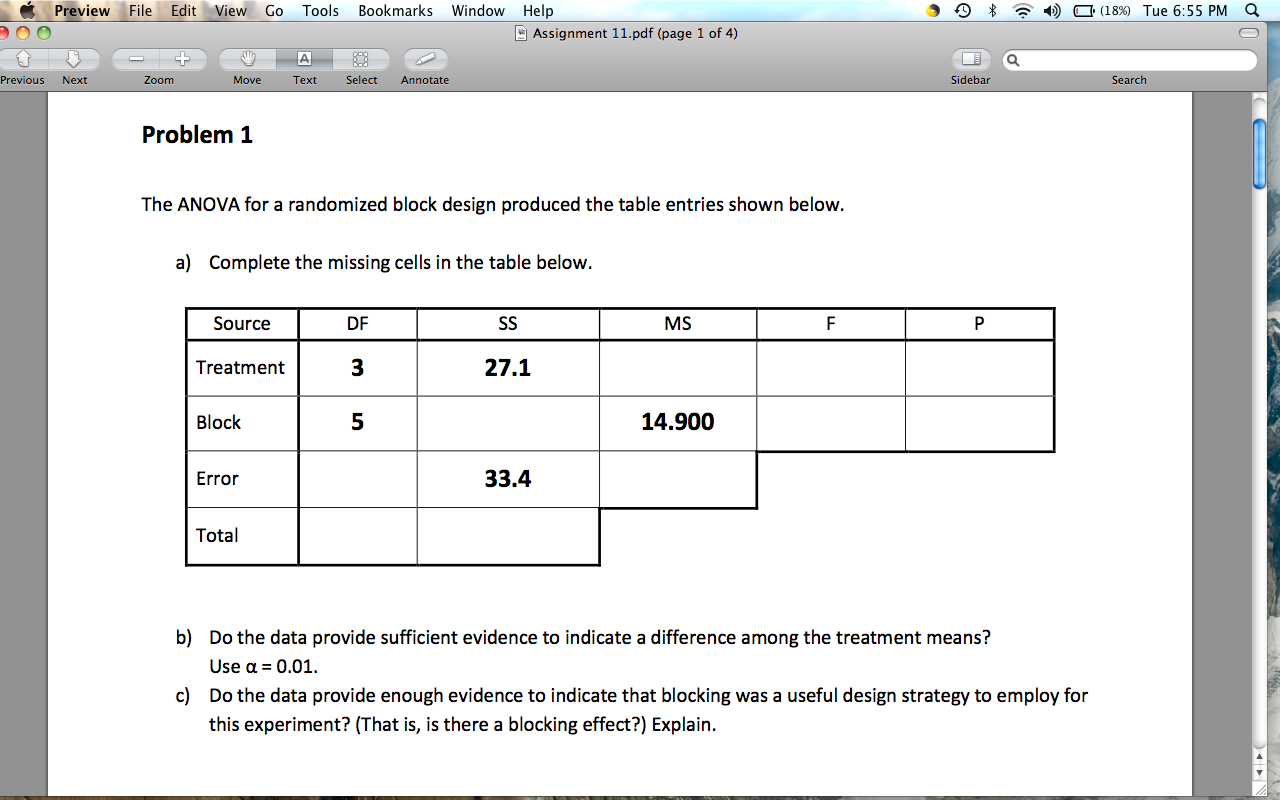Open the Bookmarks menu
This screenshot has width=1280, height=800.
[394, 11]
